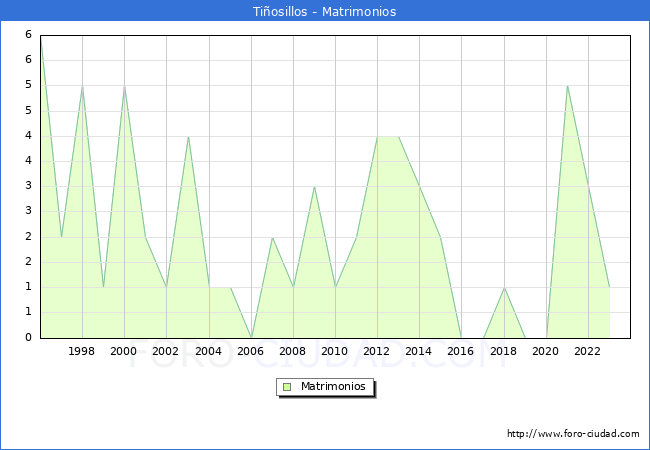The height and width of the screenshot is (450, 650).
Task: Click the 2018 peak data point
Action: click(504, 288)
